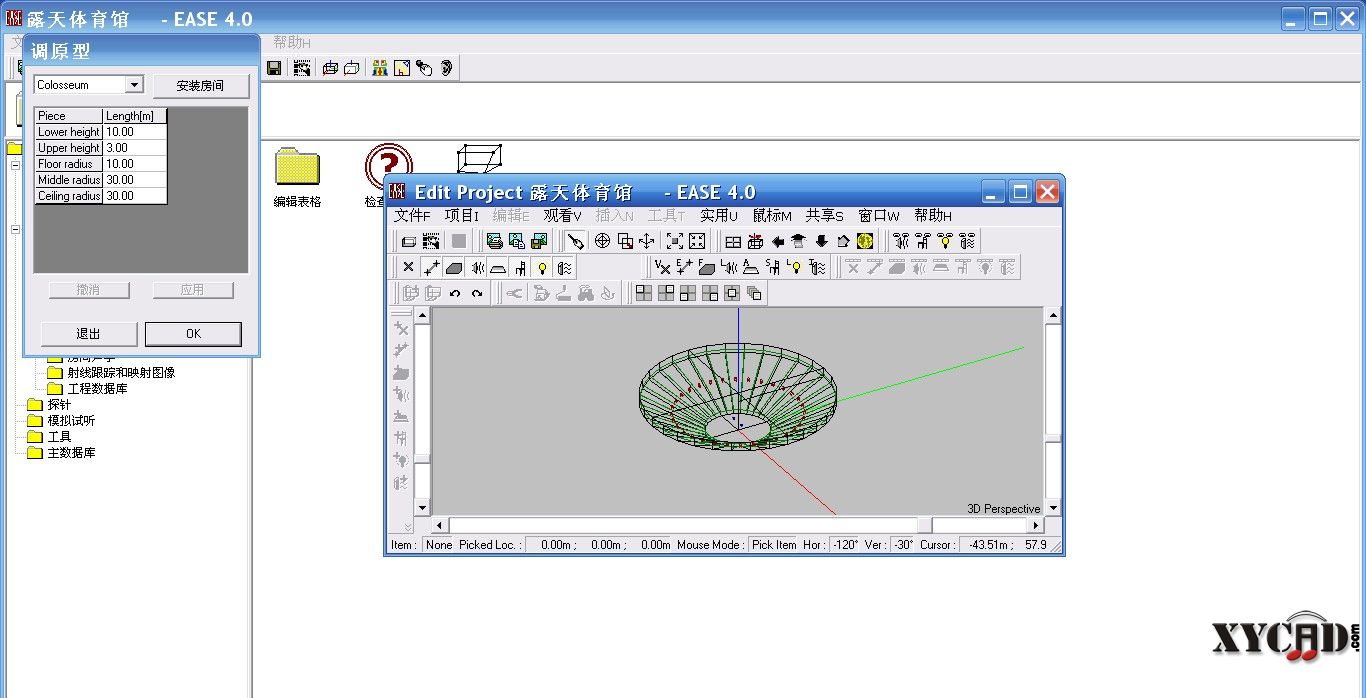This screenshot has height=698, width=1366.
Task: Toggle the E-labeled edge display icon
Action: coord(684,267)
